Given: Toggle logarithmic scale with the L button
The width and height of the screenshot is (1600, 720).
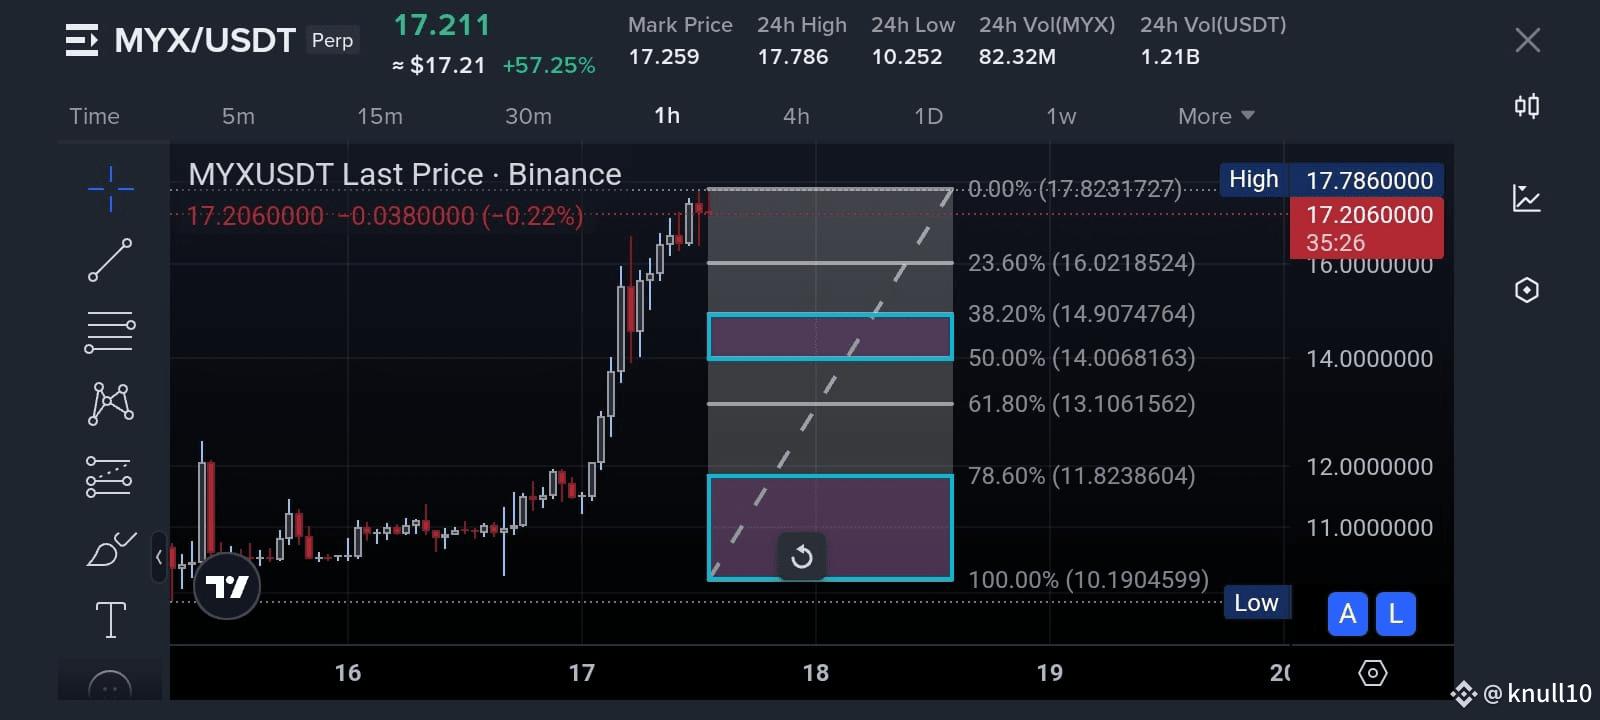Looking at the screenshot, I should click(1395, 614).
